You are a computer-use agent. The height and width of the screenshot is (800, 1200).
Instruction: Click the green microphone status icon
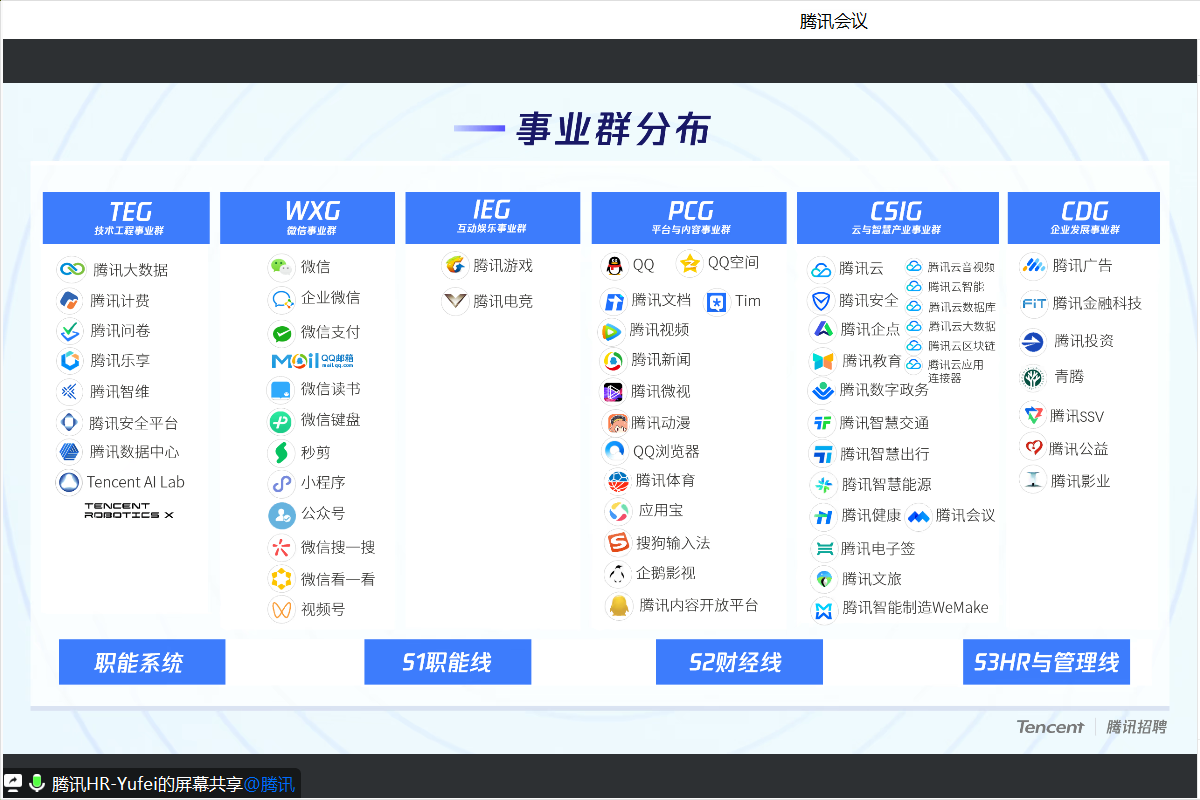(37, 783)
